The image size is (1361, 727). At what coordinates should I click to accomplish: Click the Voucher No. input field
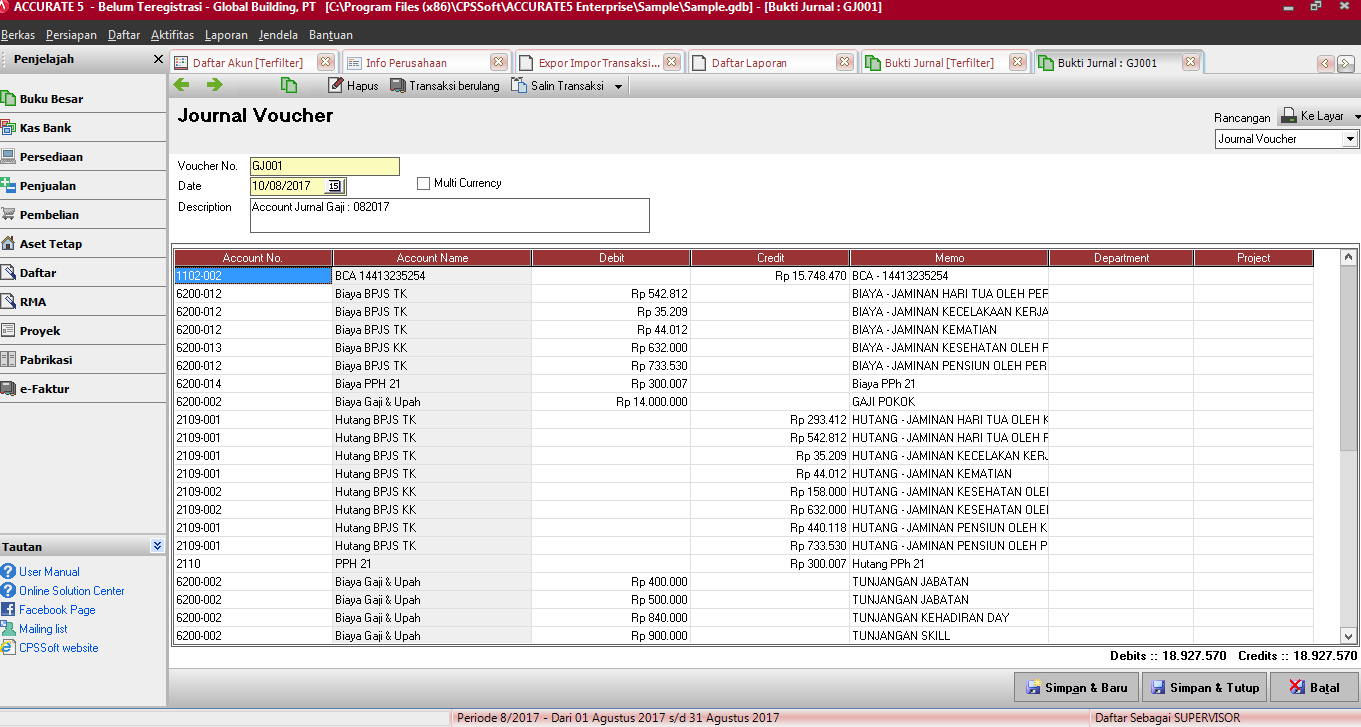pyautogui.click(x=324, y=167)
